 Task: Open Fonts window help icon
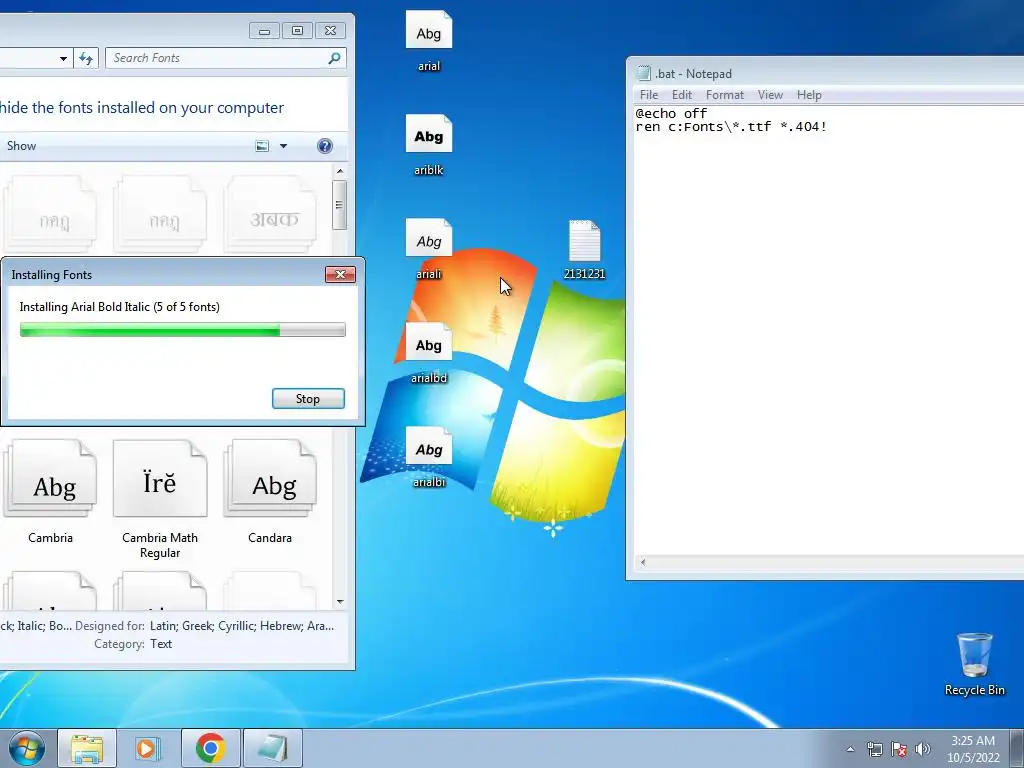tap(325, 146)
